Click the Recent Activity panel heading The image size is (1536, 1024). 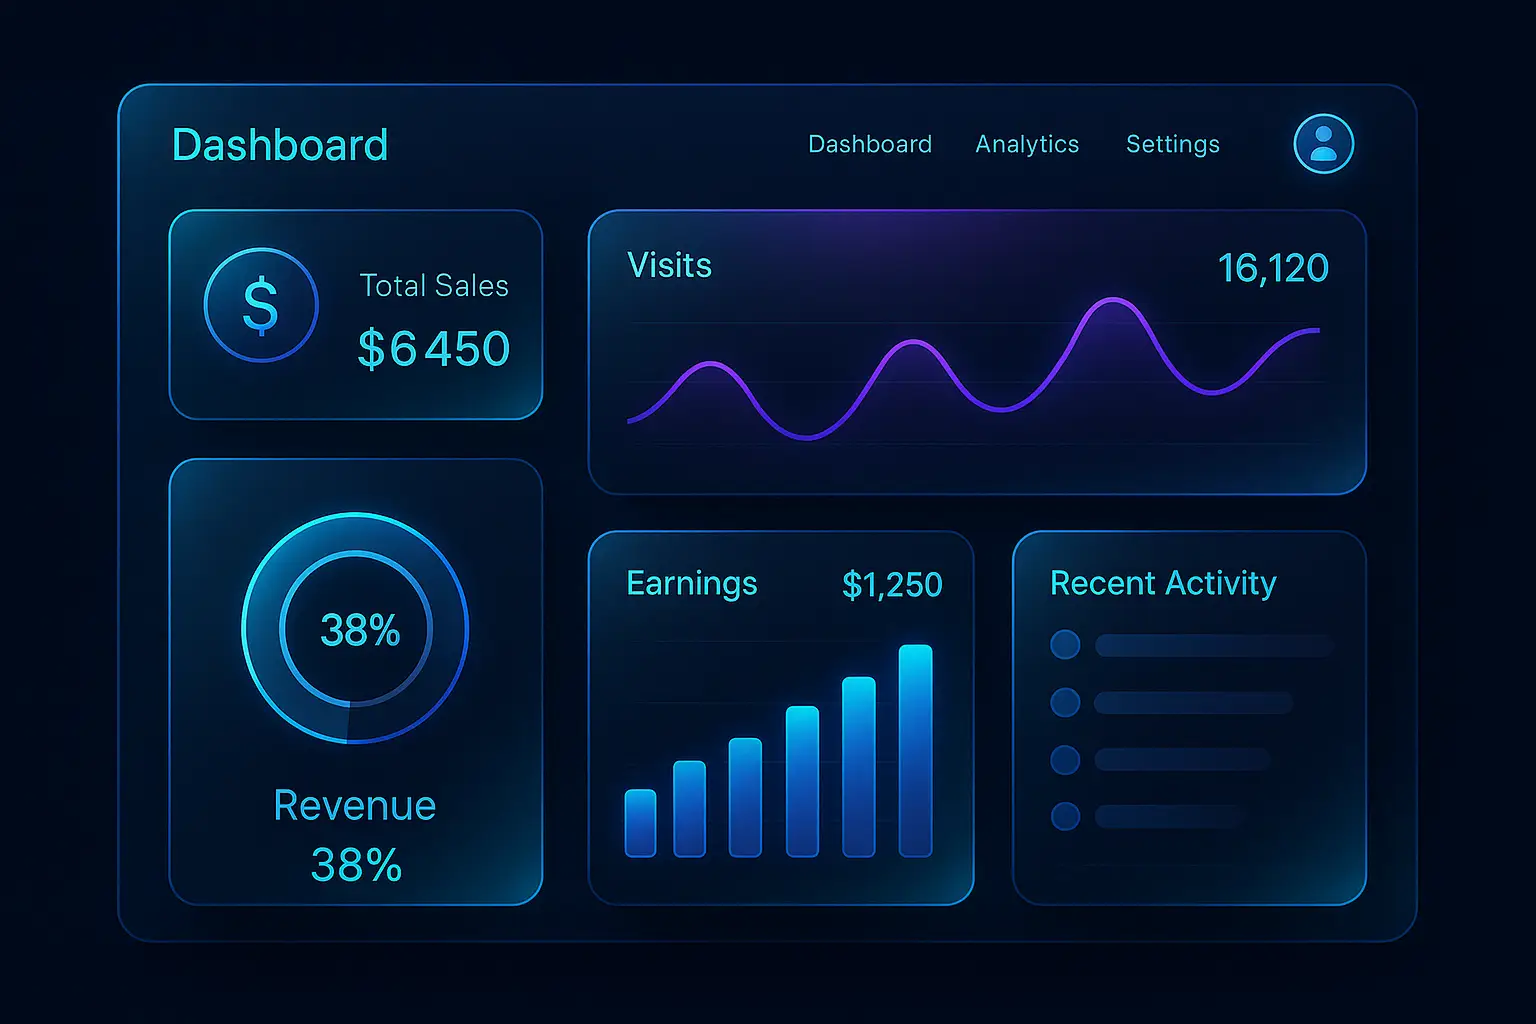[x=1162, y=583]
